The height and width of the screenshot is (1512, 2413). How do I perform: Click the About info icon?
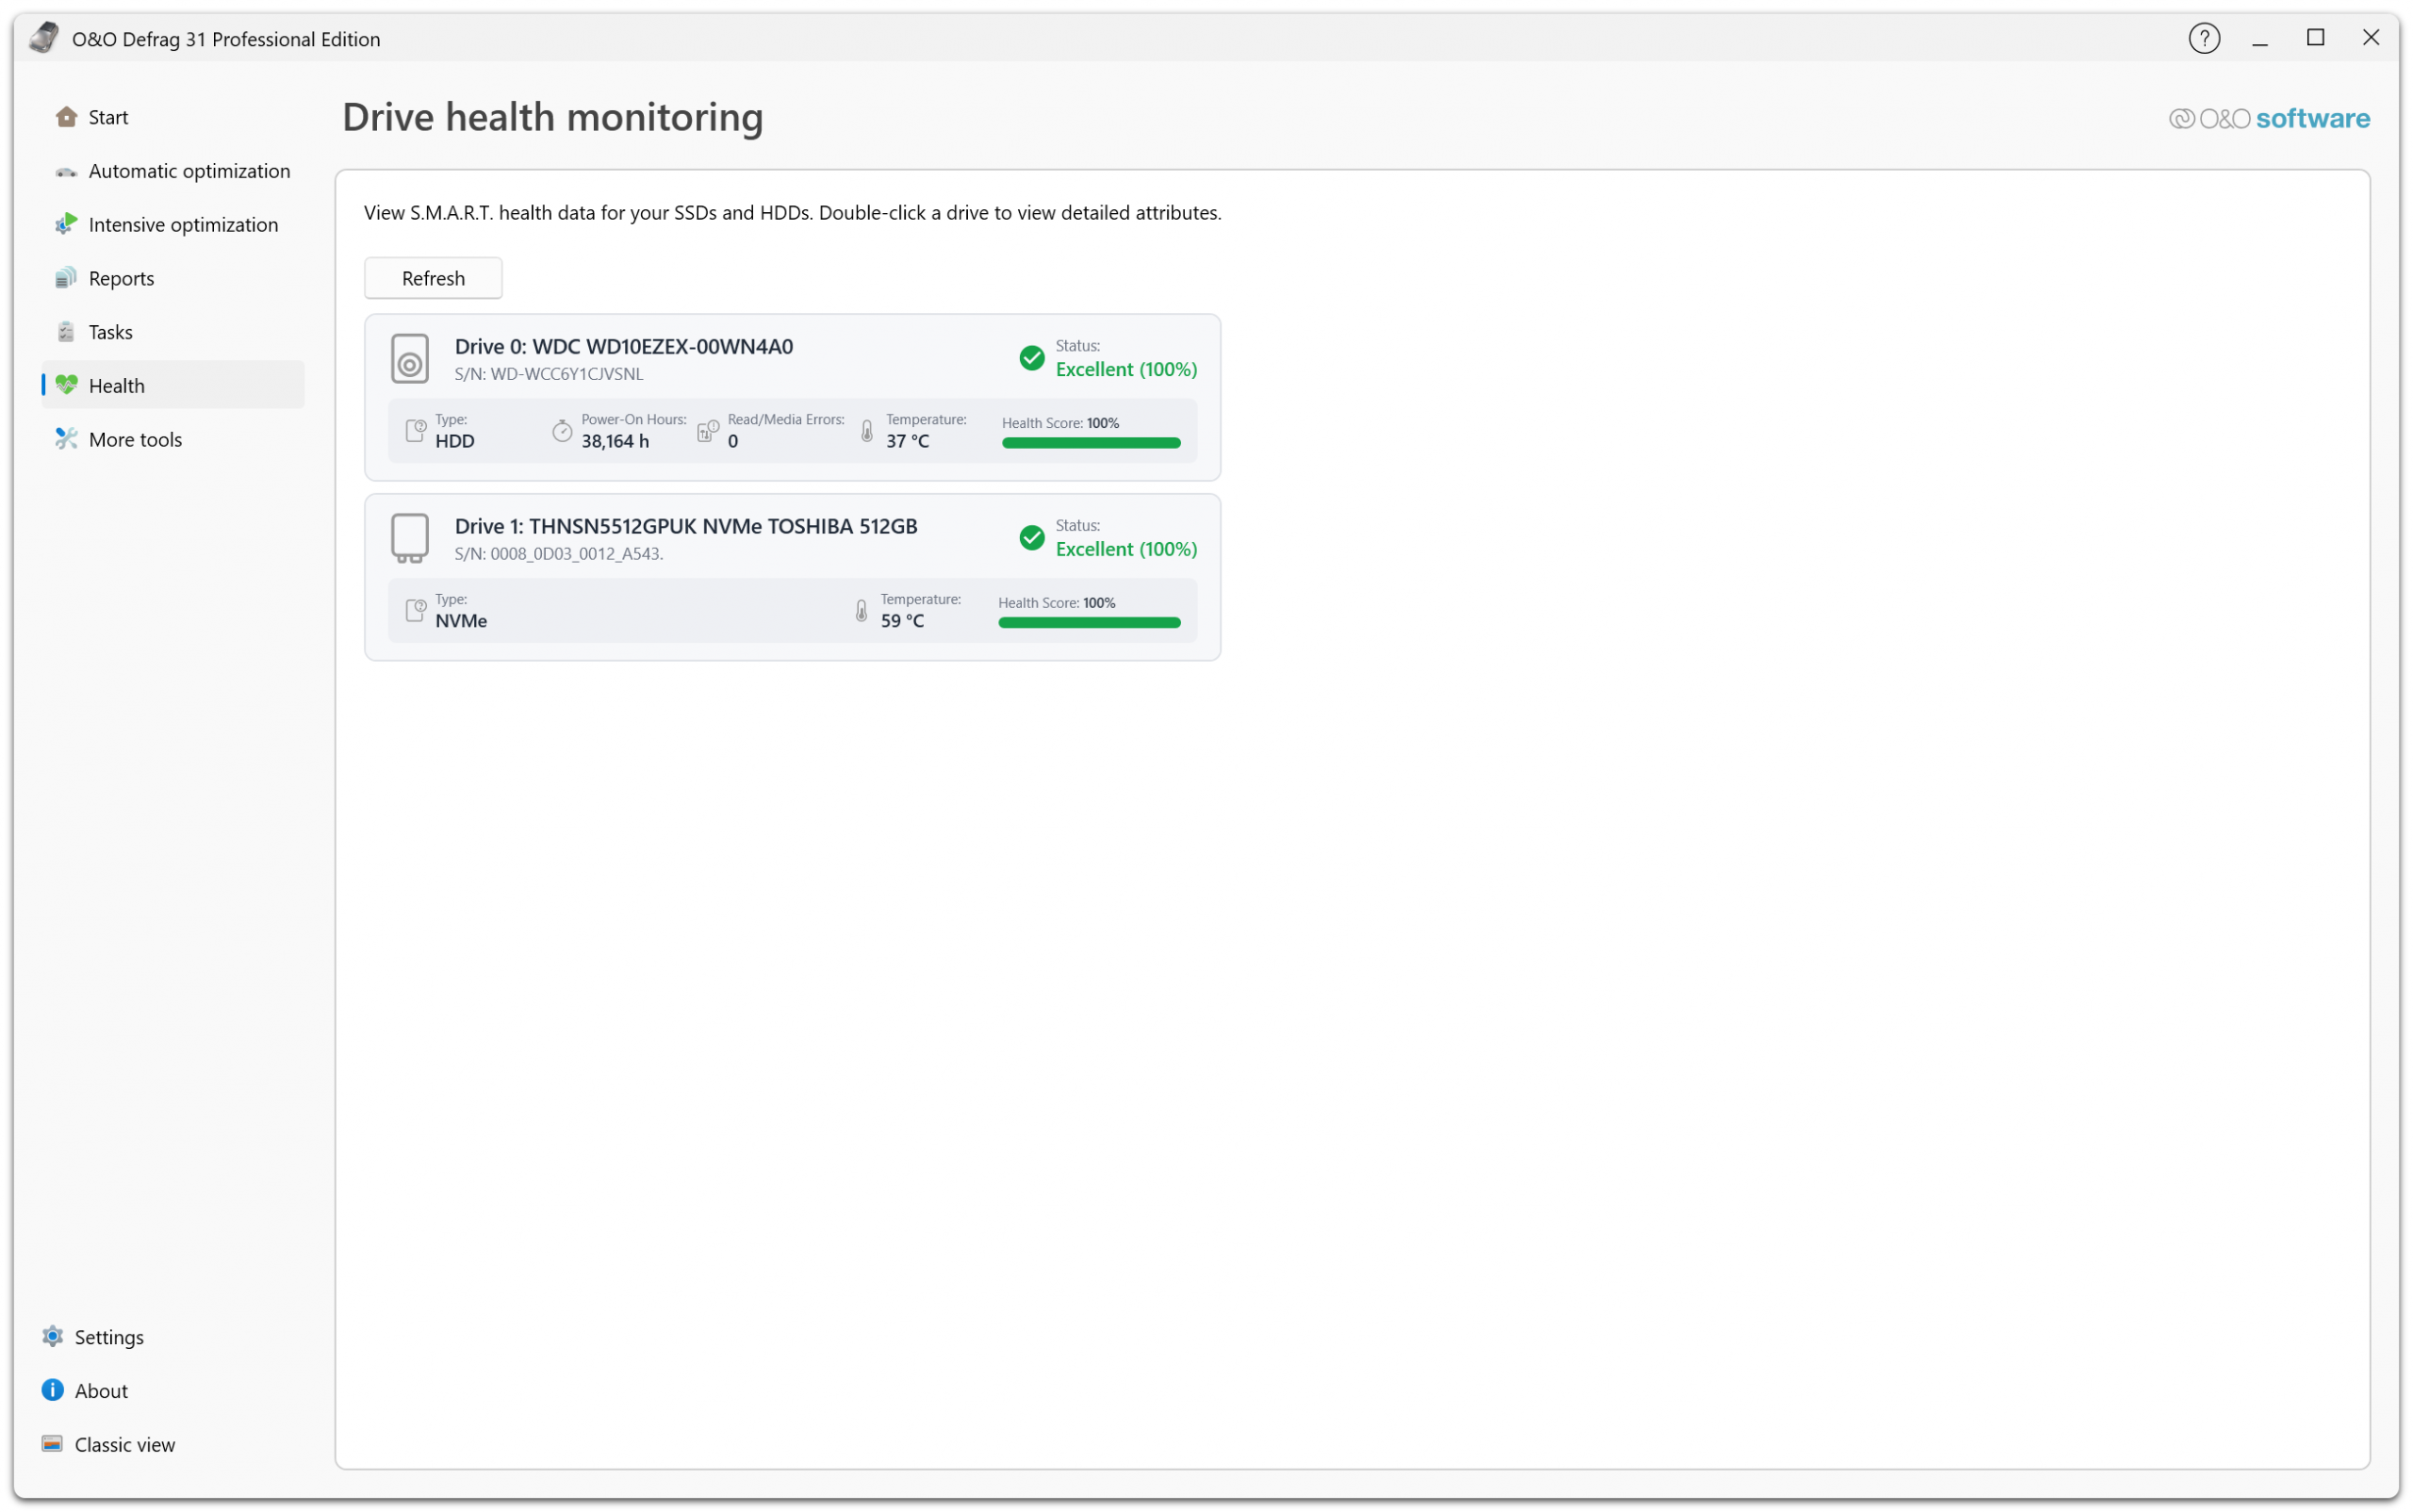point(52,1391)
